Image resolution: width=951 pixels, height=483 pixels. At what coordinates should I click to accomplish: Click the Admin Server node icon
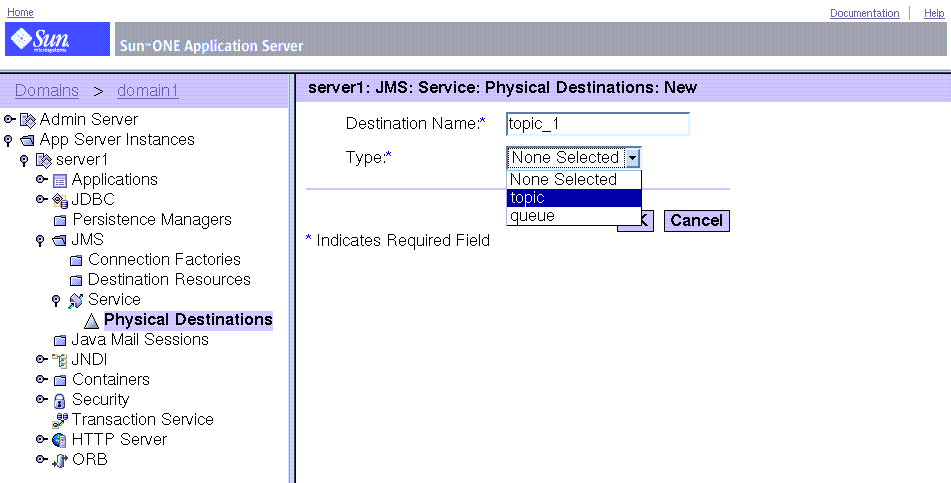pyautogui.click(x=28, y=120)
